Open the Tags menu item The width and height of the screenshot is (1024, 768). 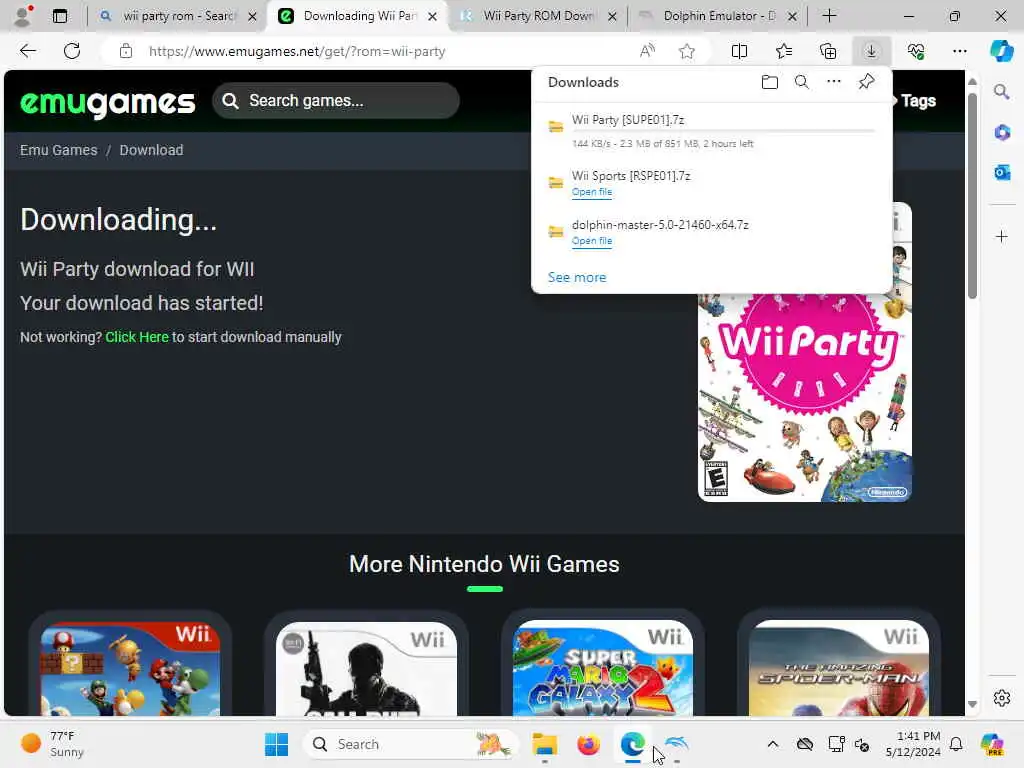pos(918,101)
